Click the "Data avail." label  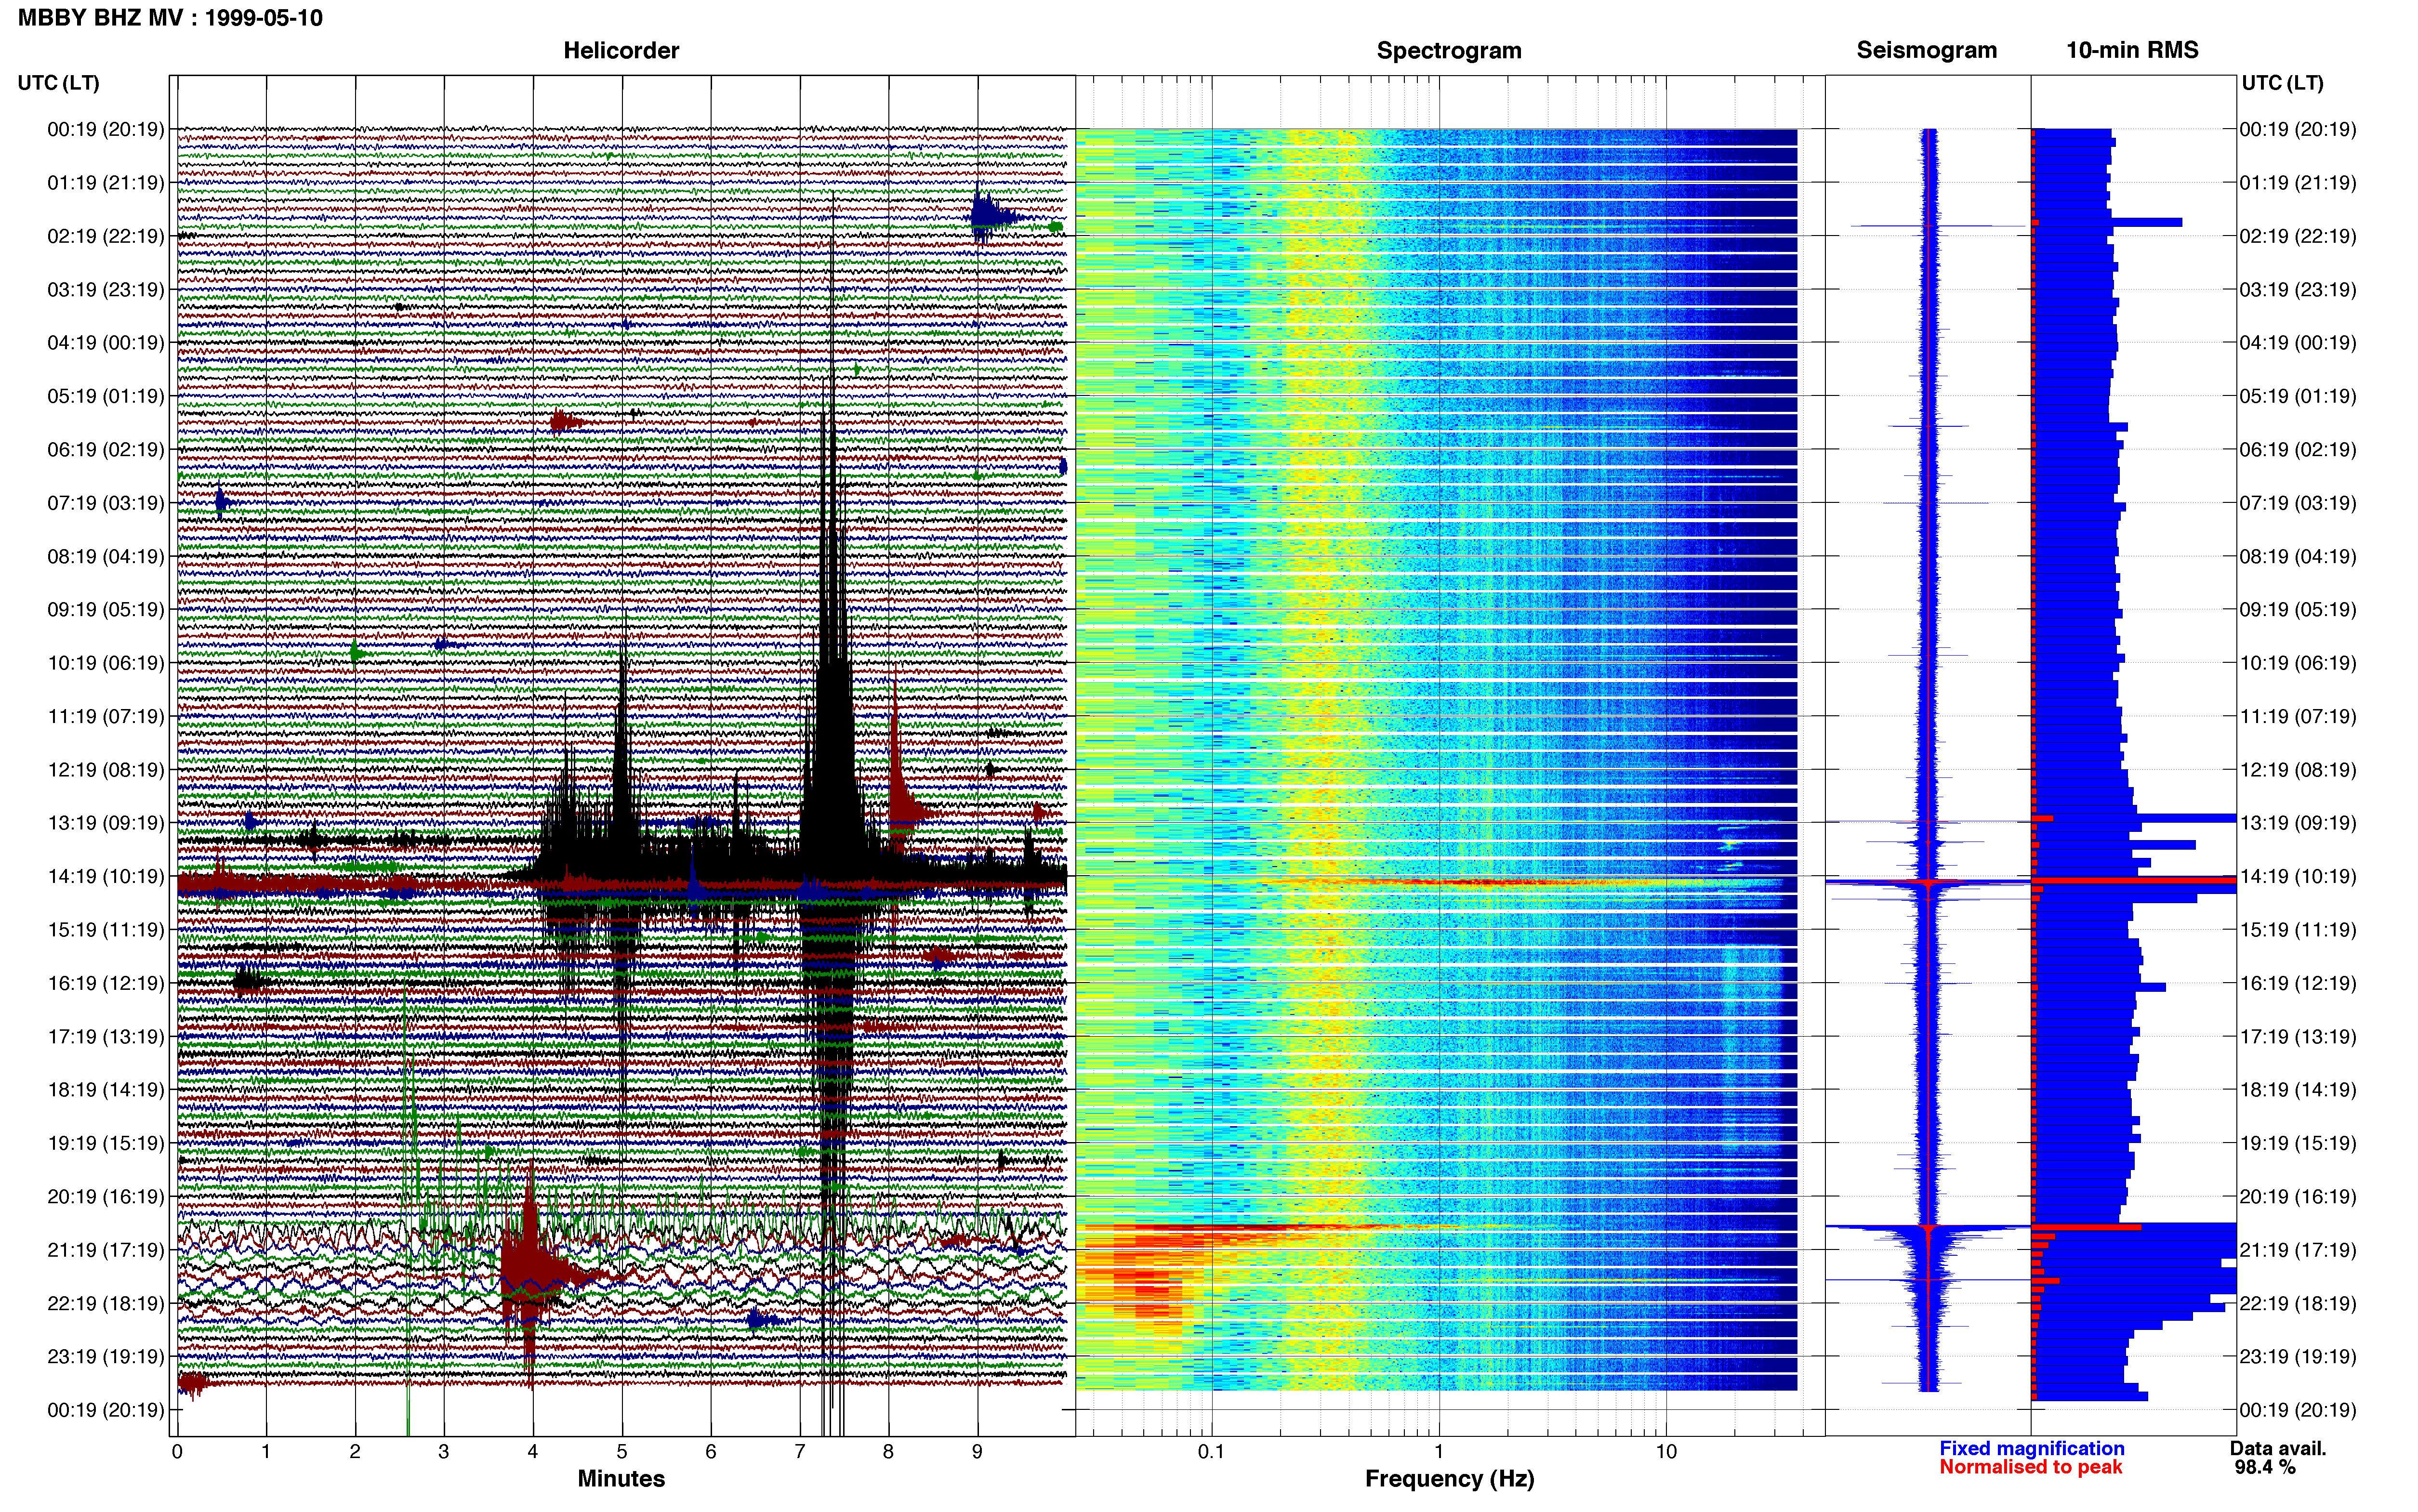[2278, 1448]
